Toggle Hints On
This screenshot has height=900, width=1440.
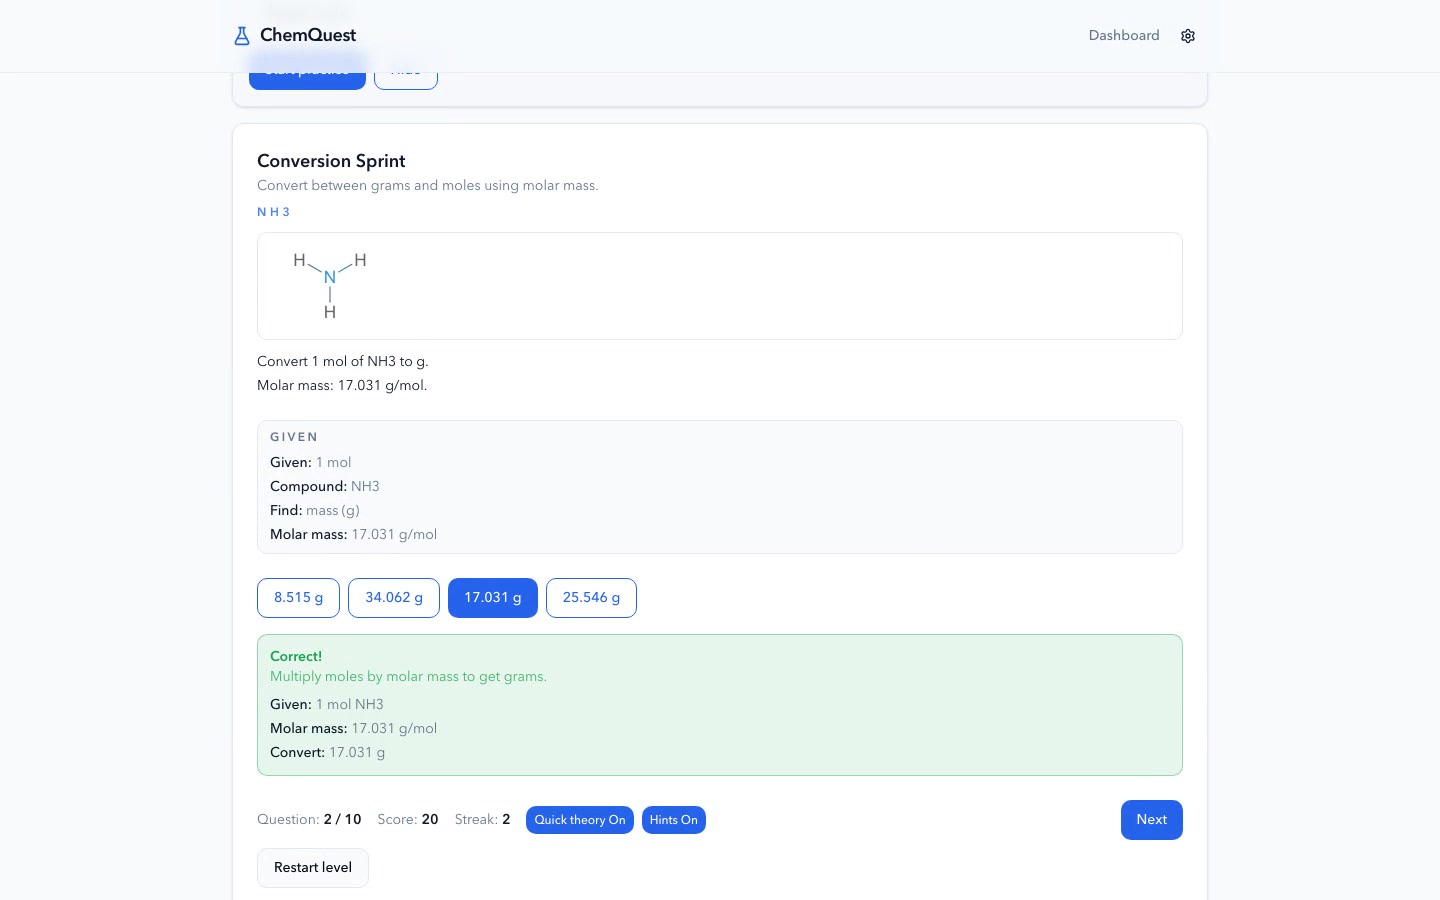click(674, 820)
